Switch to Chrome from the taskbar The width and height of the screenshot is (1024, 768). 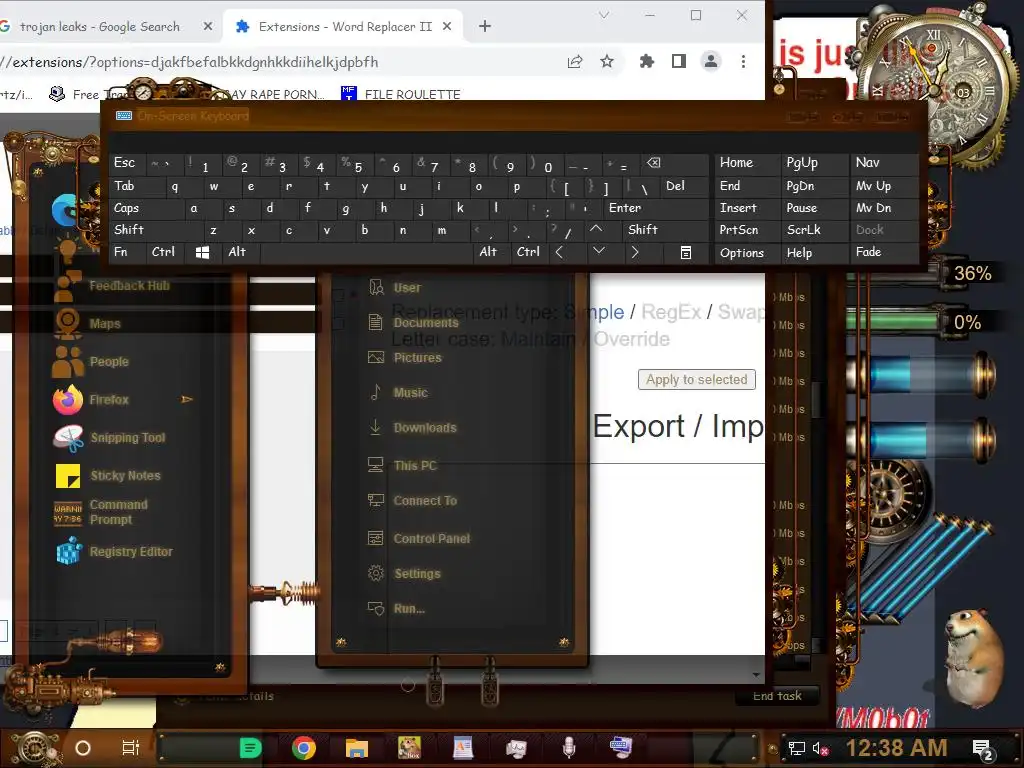(304, 748)
